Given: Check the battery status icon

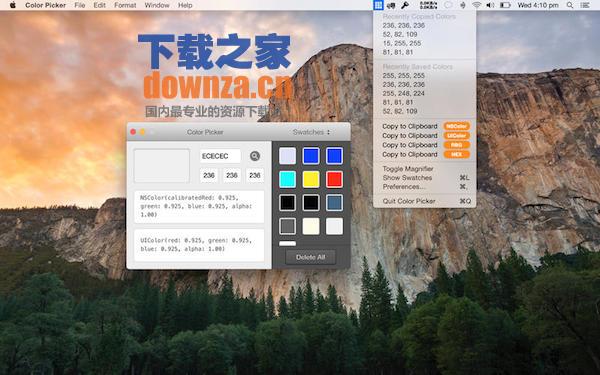Looking at the screenshot, I should point(505,5).
